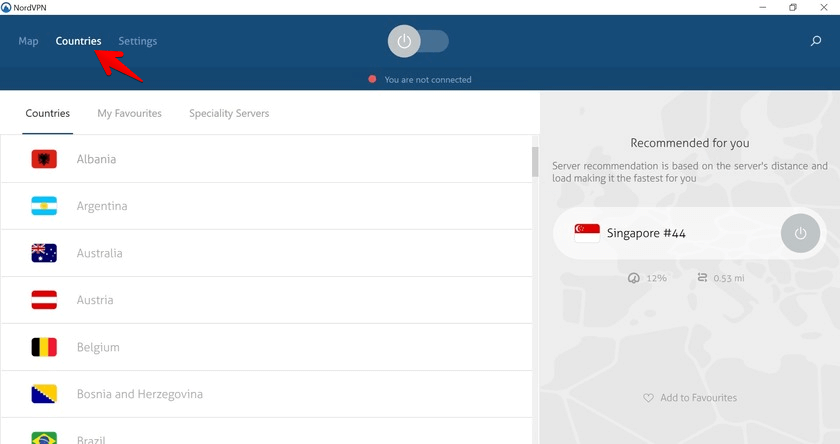Click the server load gauge icon
The width and height of the screenshot is (840, 444).
(x=634, y=278)
